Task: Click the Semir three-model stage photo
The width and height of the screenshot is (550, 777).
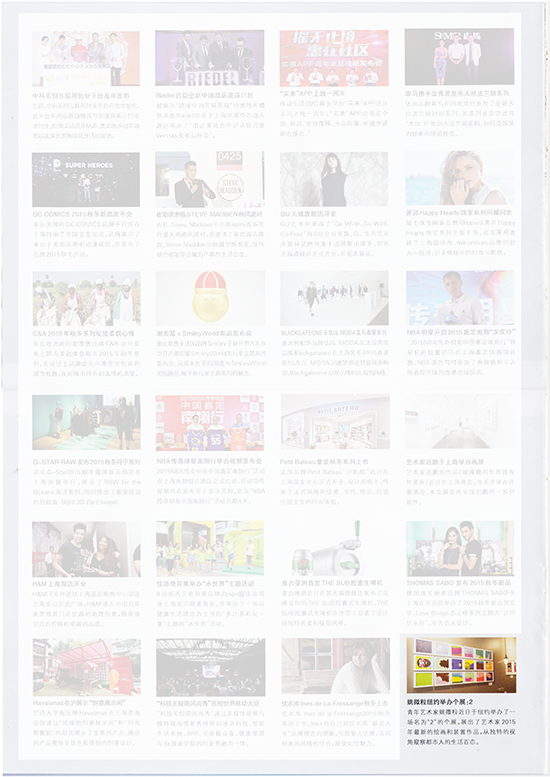Action: coord(459,57)
